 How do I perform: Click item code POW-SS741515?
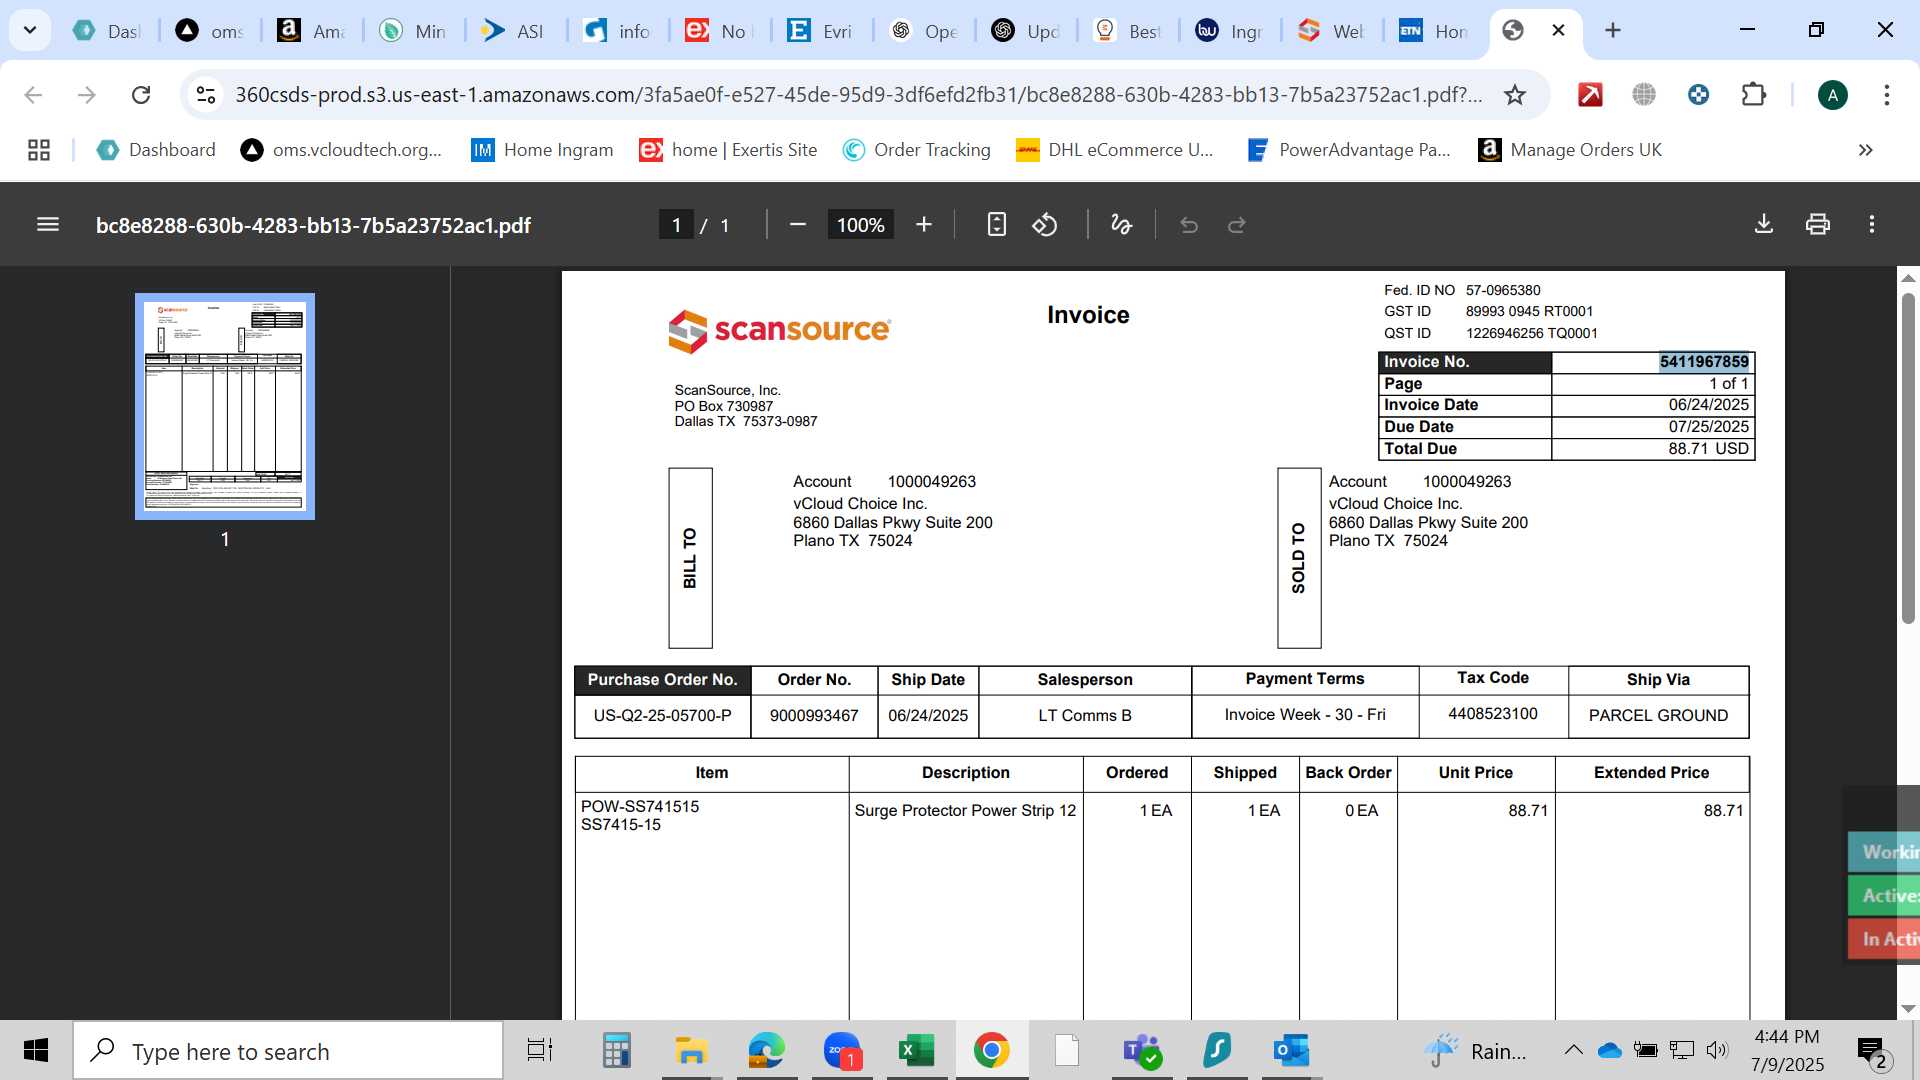pyautogui.click(x=640, y=807)
